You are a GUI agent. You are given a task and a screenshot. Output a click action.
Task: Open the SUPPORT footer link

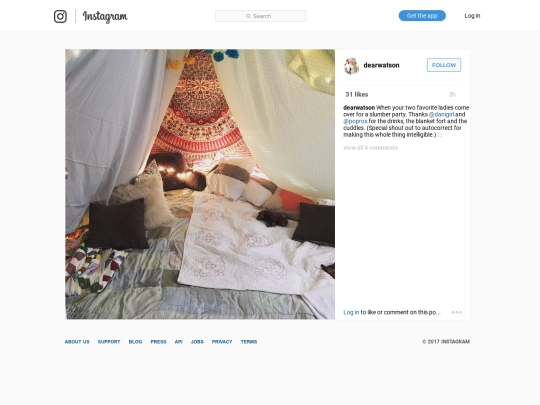pyautogui.click(x=109, y=342)
